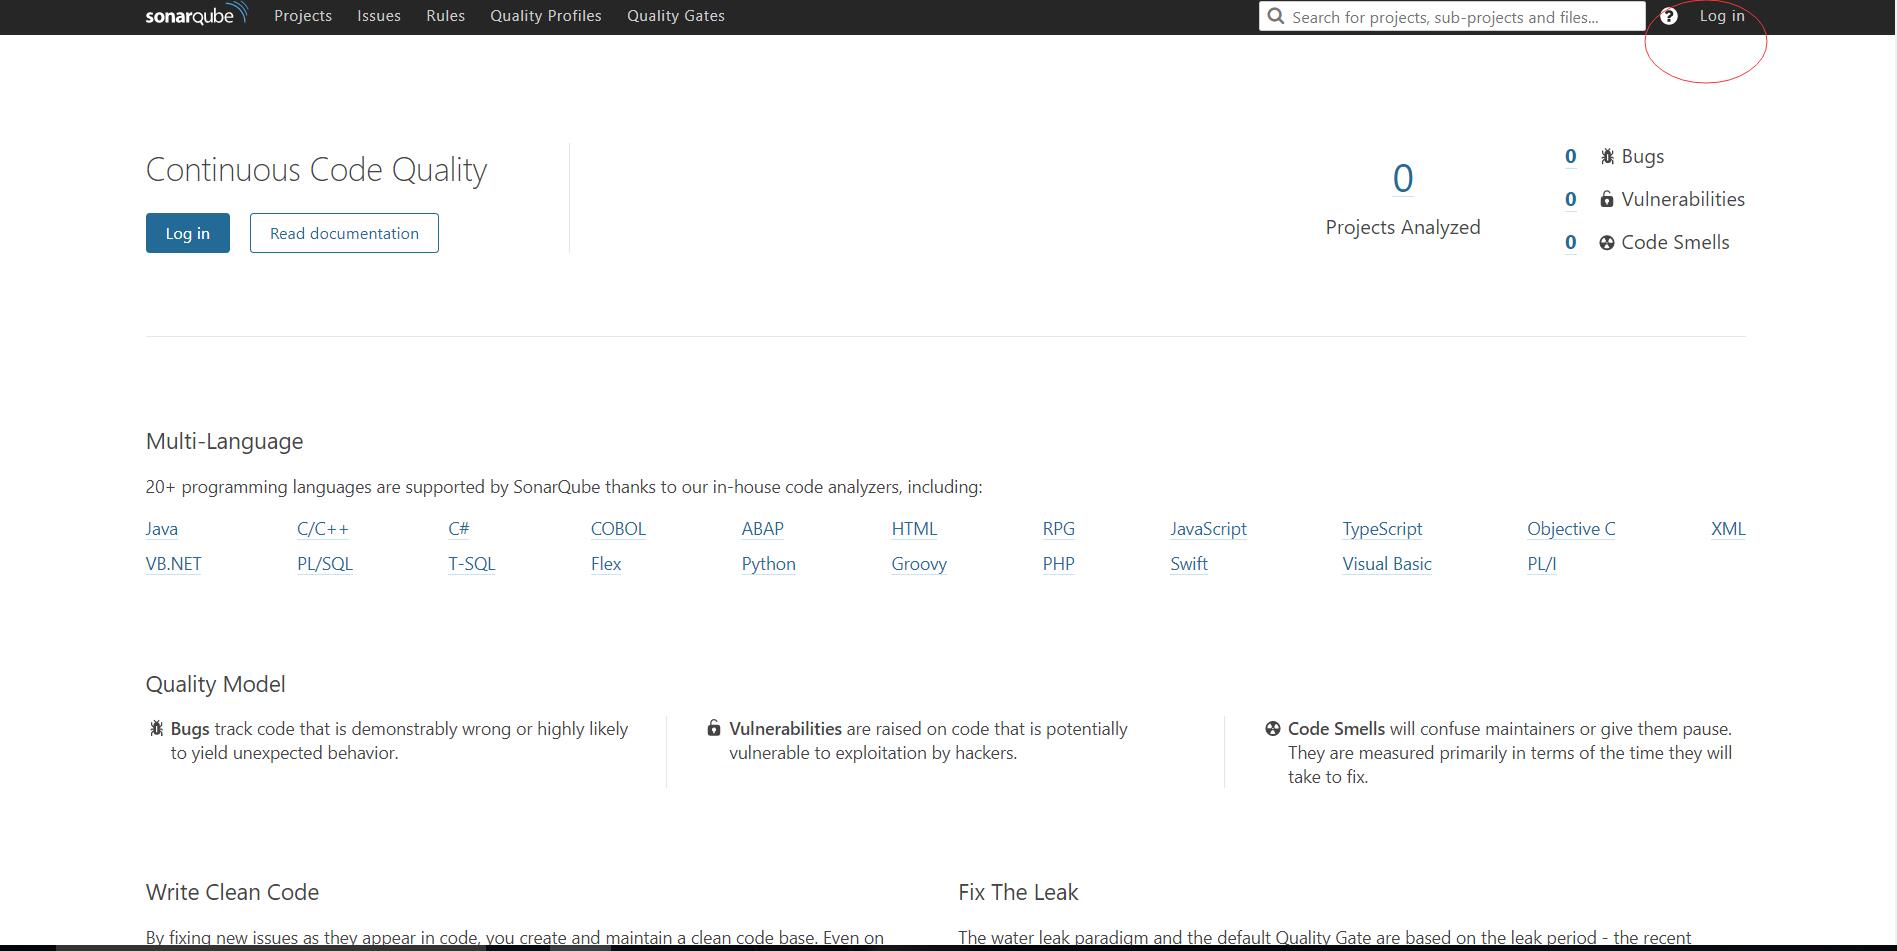Click the Bugs icon in statistics
The width and height of the screenshot is (1897, 951).
tap(1607, 156)
